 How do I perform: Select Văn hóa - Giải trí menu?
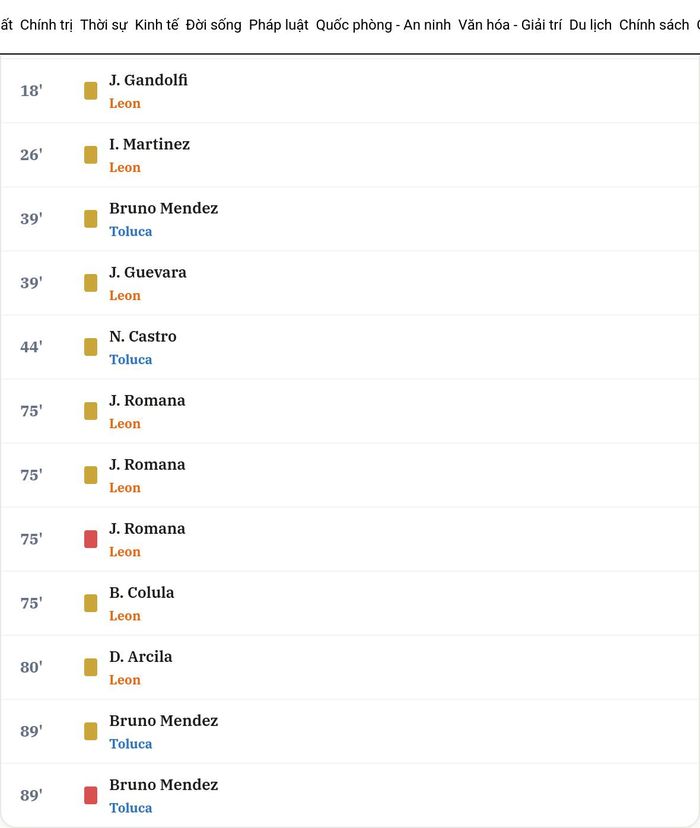click(x=510, y=25)
